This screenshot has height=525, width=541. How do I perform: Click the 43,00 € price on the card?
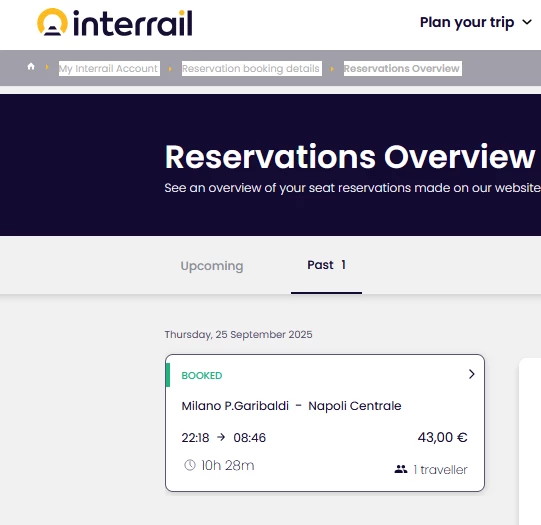442,437
